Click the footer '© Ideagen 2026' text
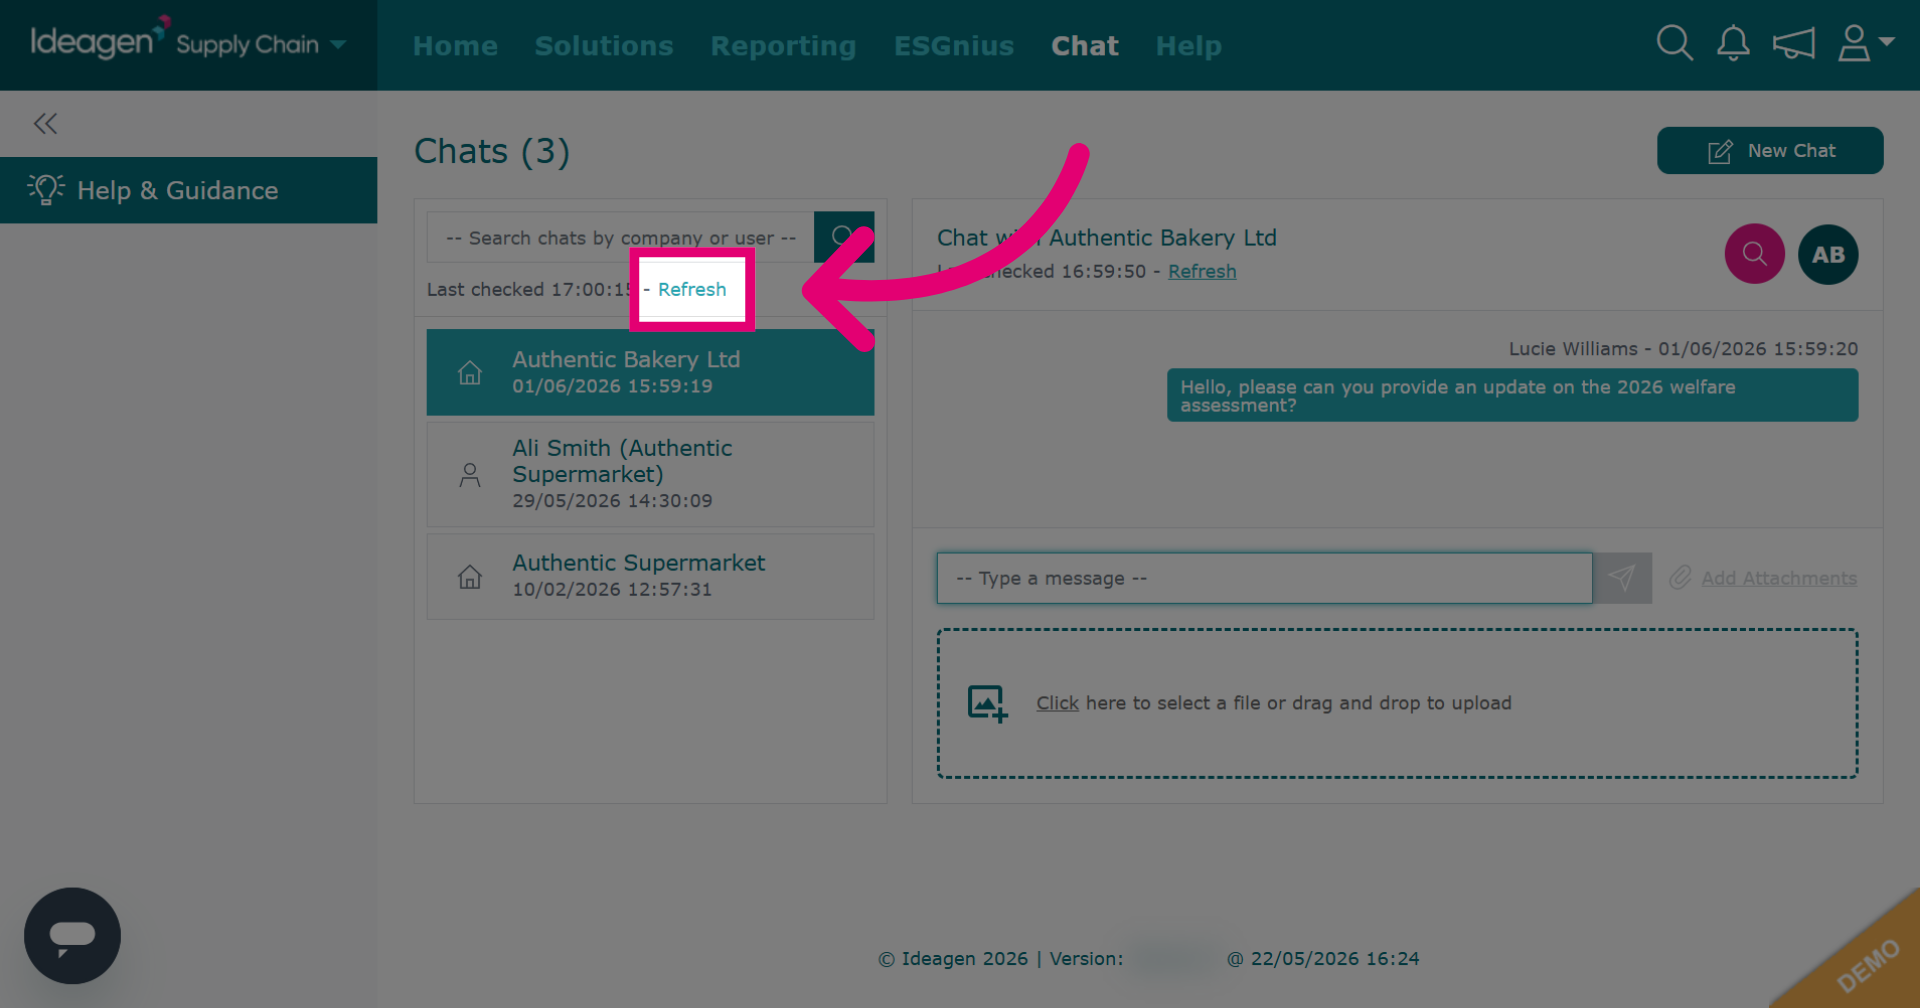The width and height of the screenshot is (1920, 1008). (x=953, y=958)
